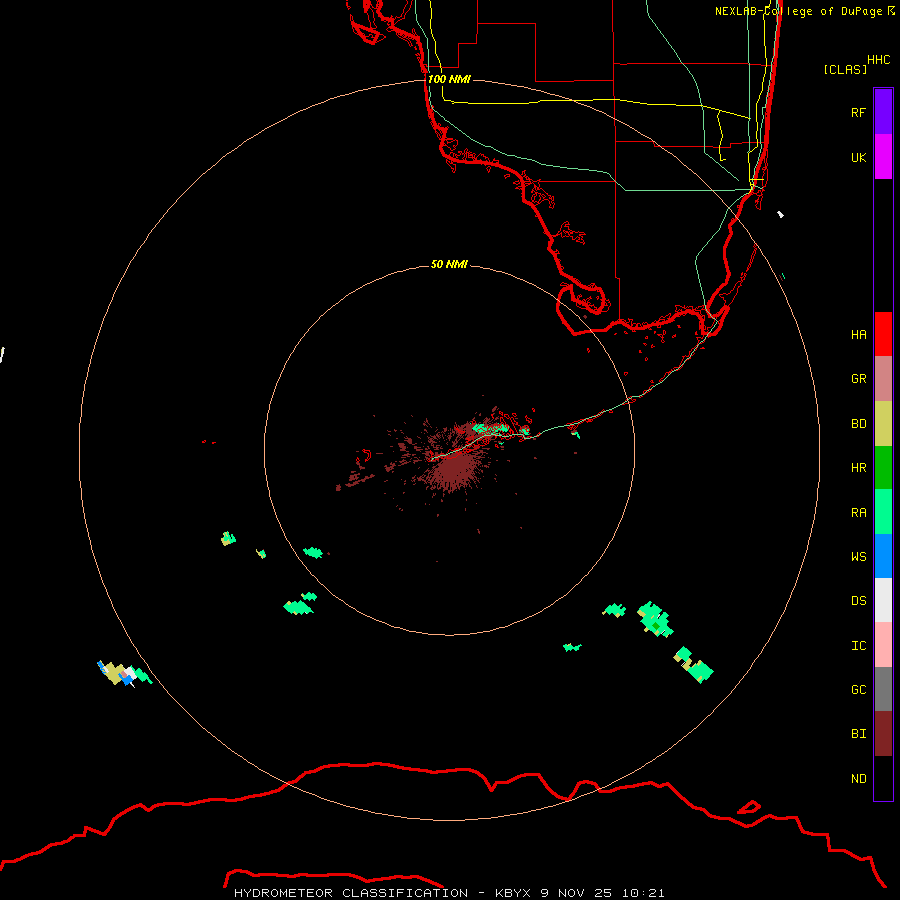
Task: Click the 50 NMI range ring label
Action: pyautogui.click(x=449, y=264)
